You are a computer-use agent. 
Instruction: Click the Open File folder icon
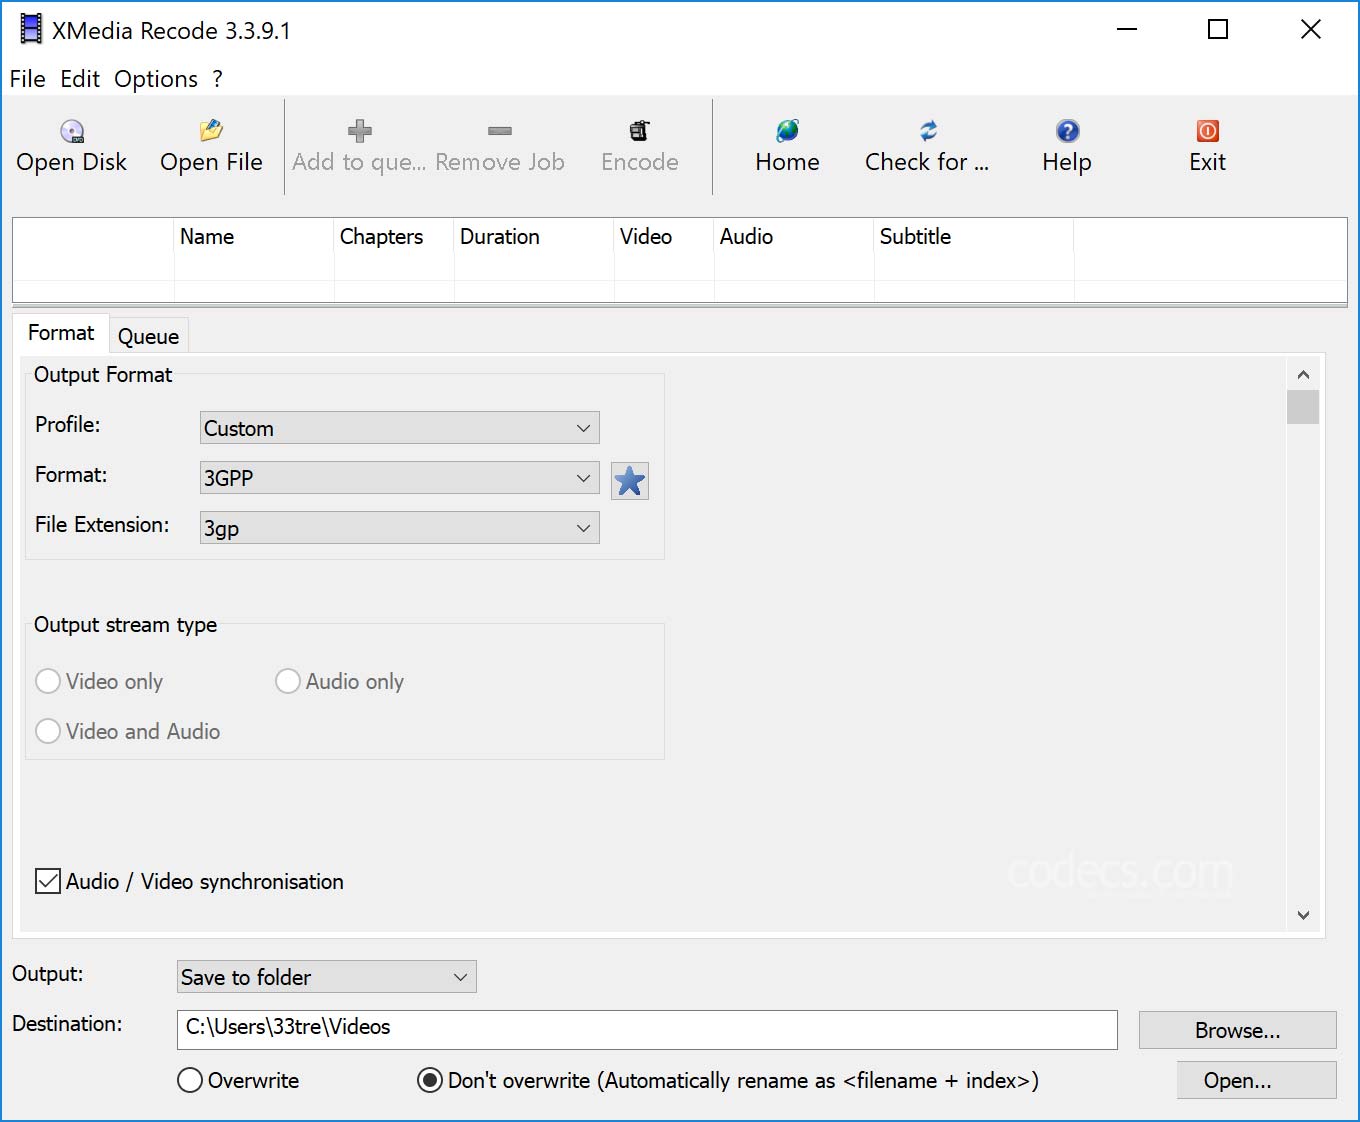tap(211, 131)
